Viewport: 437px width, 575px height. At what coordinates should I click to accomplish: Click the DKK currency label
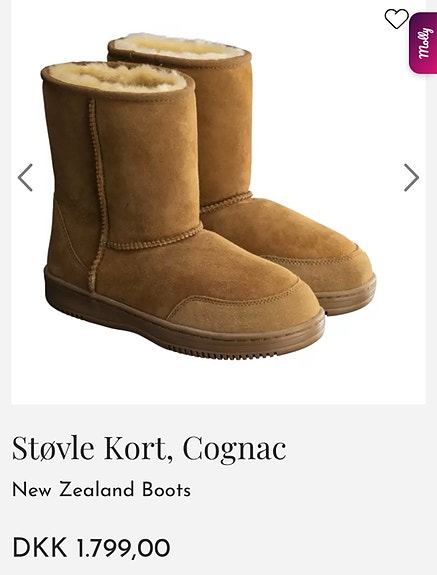40,548
